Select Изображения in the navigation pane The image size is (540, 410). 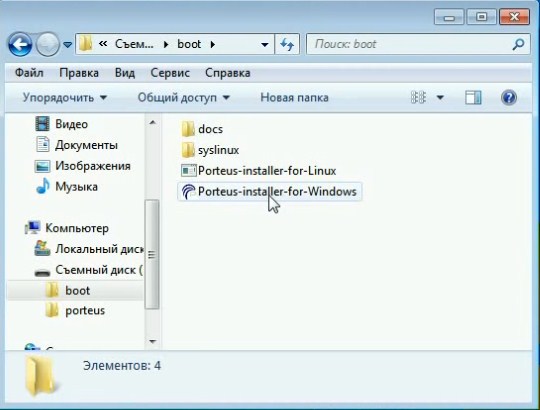click(x=93, y=166)
